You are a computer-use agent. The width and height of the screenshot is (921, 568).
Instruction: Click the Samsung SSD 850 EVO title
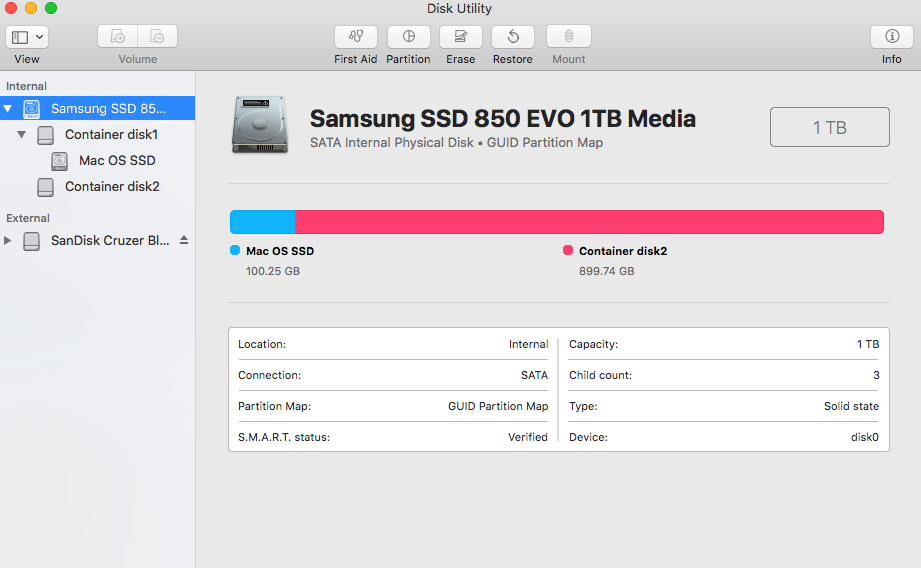point(503,119)
